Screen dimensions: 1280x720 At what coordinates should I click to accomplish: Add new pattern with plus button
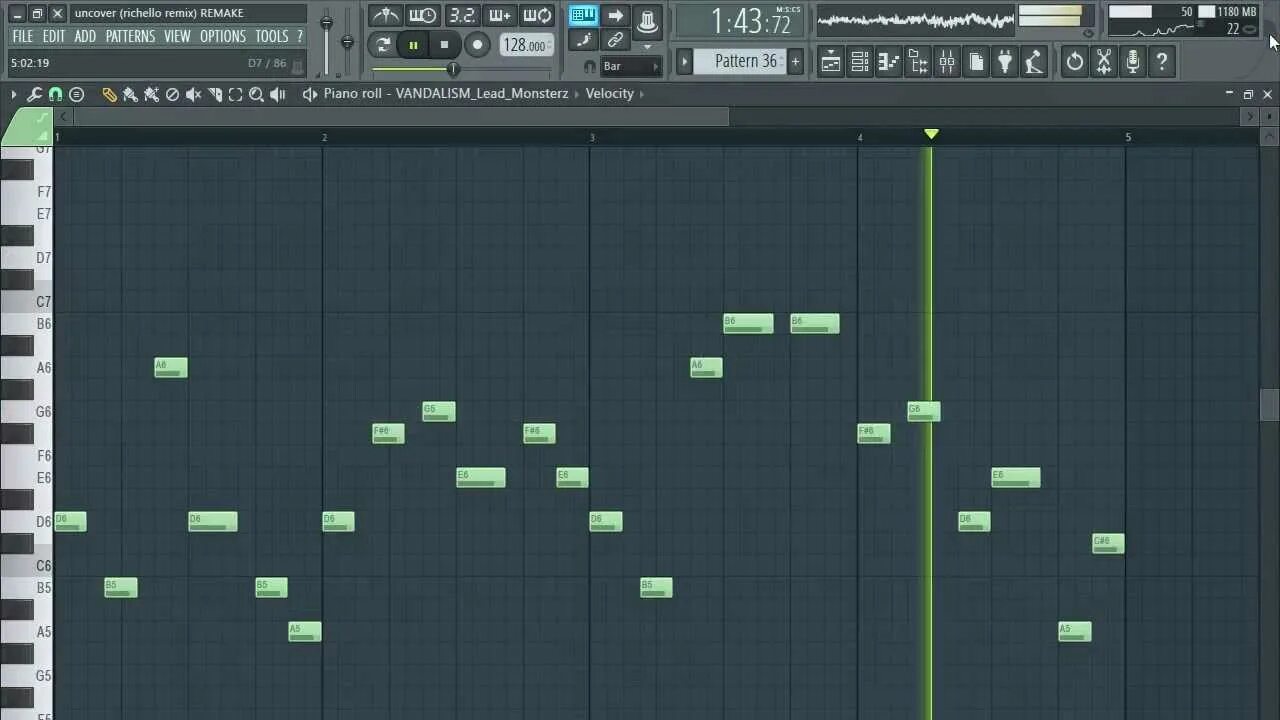pos(795,61)
